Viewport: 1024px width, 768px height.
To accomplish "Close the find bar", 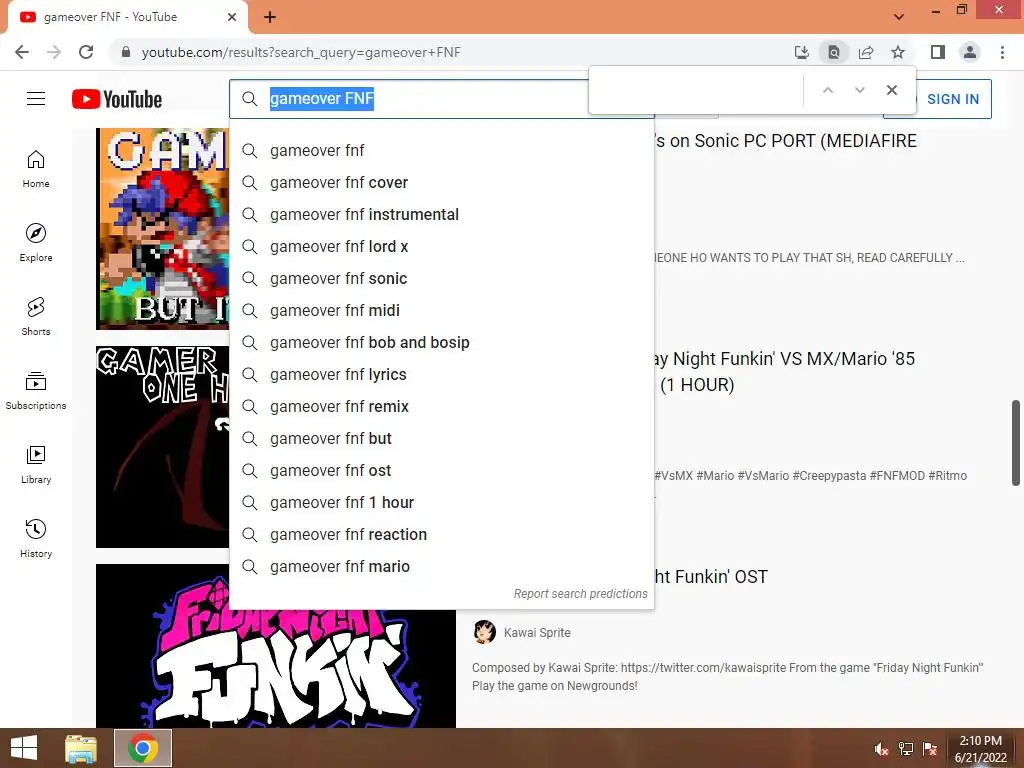I will [892, 90].
